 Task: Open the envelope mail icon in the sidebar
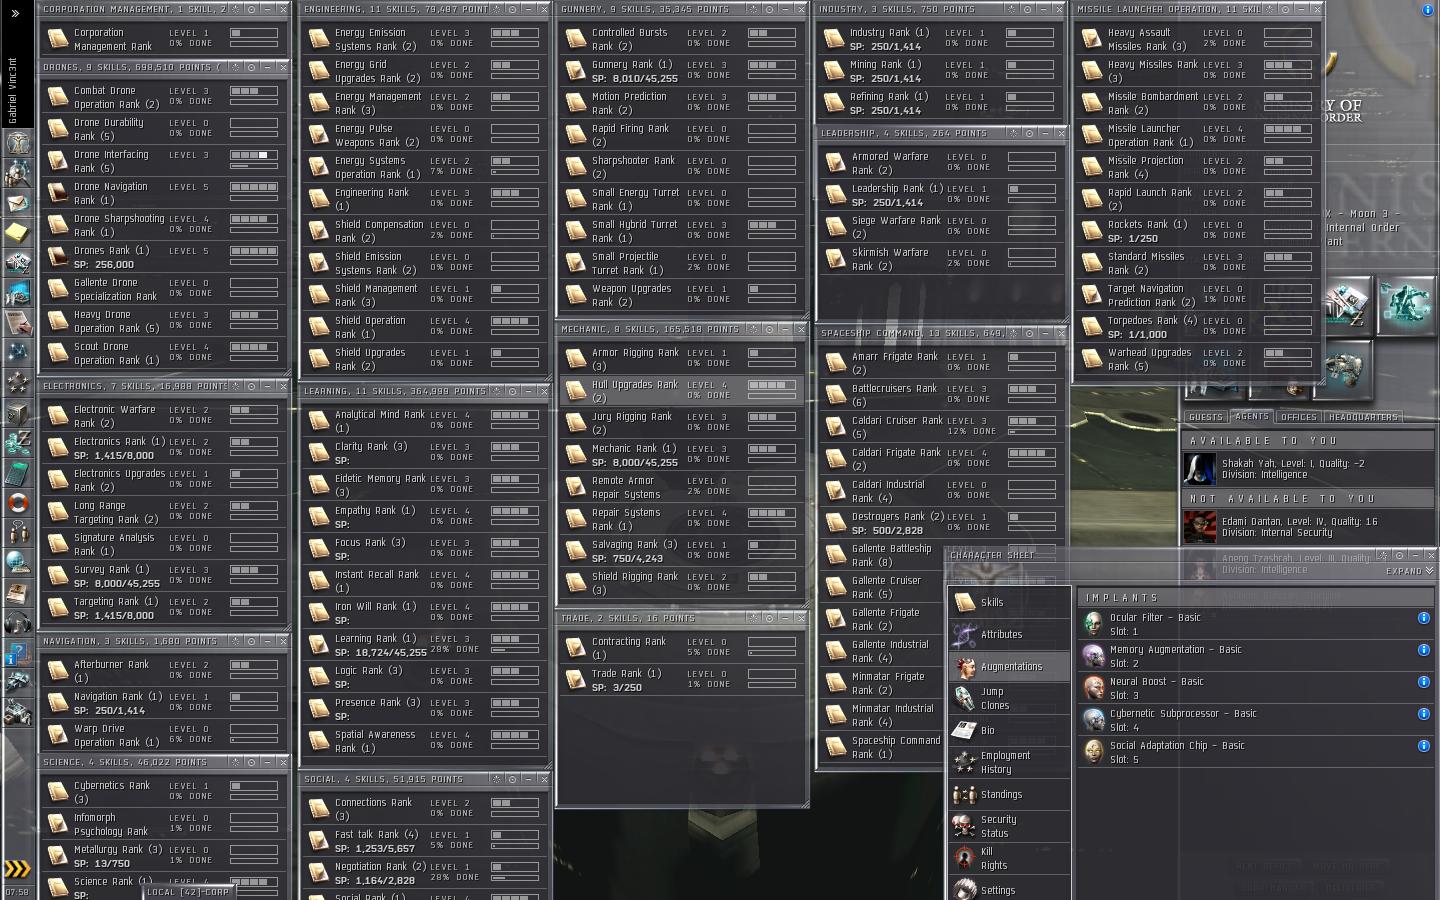click(18, 203)
